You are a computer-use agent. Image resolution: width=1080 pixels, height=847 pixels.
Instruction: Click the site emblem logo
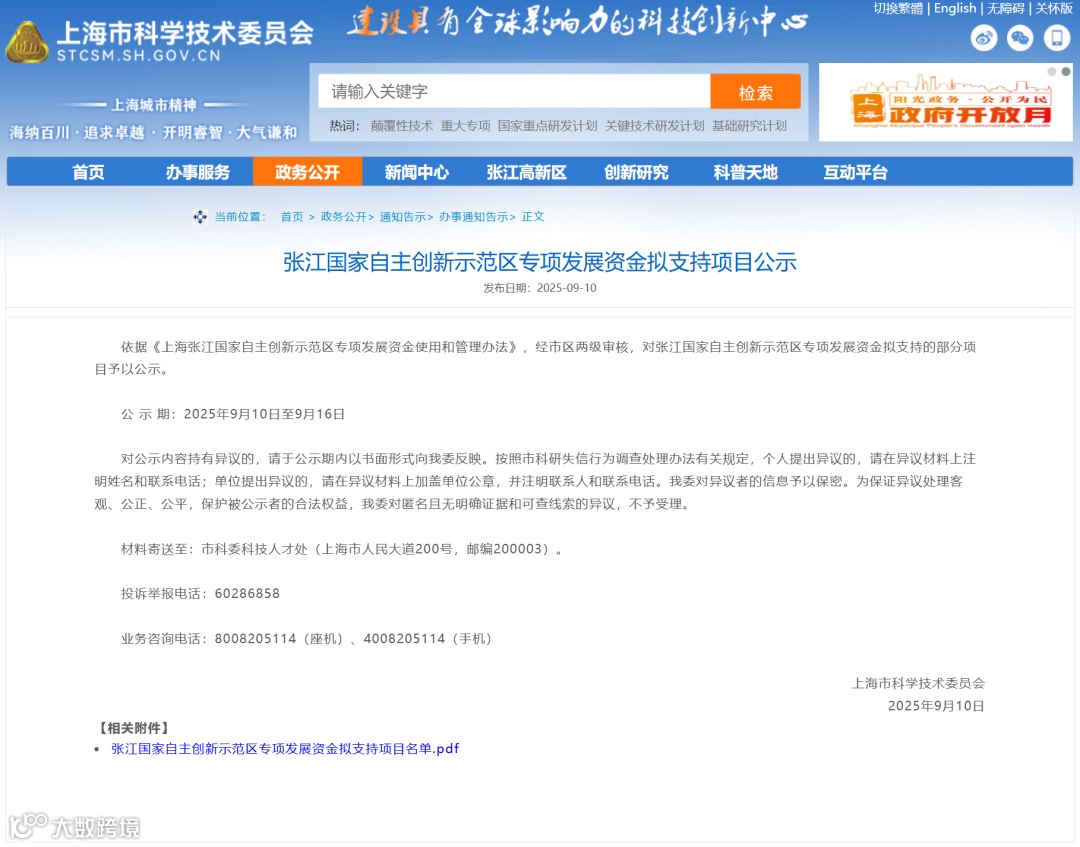point(27,43)
